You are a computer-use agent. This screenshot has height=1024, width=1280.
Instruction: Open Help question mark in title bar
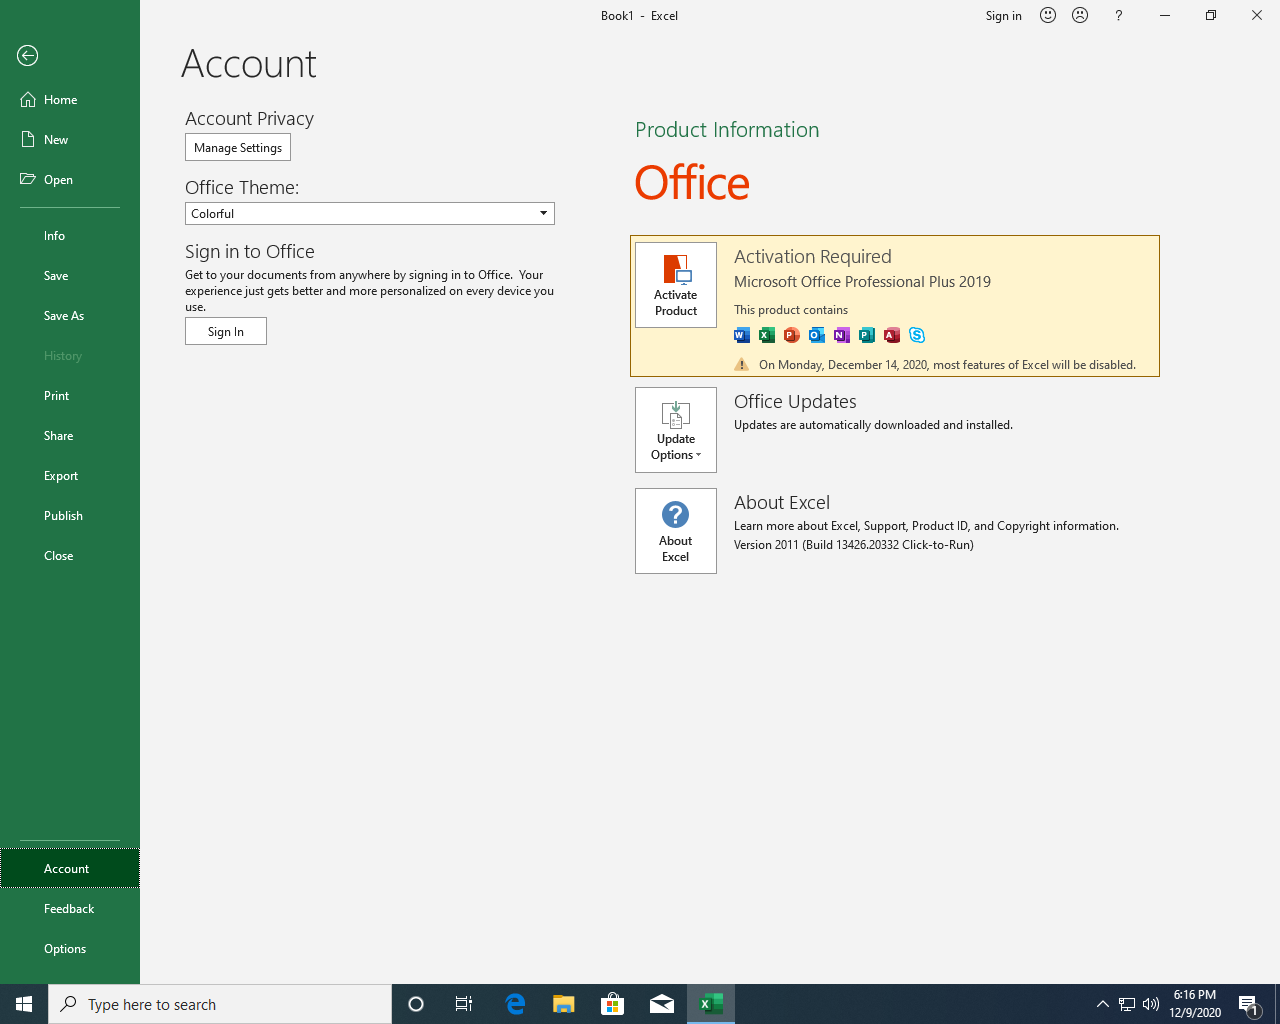(x=1119, y=15)
